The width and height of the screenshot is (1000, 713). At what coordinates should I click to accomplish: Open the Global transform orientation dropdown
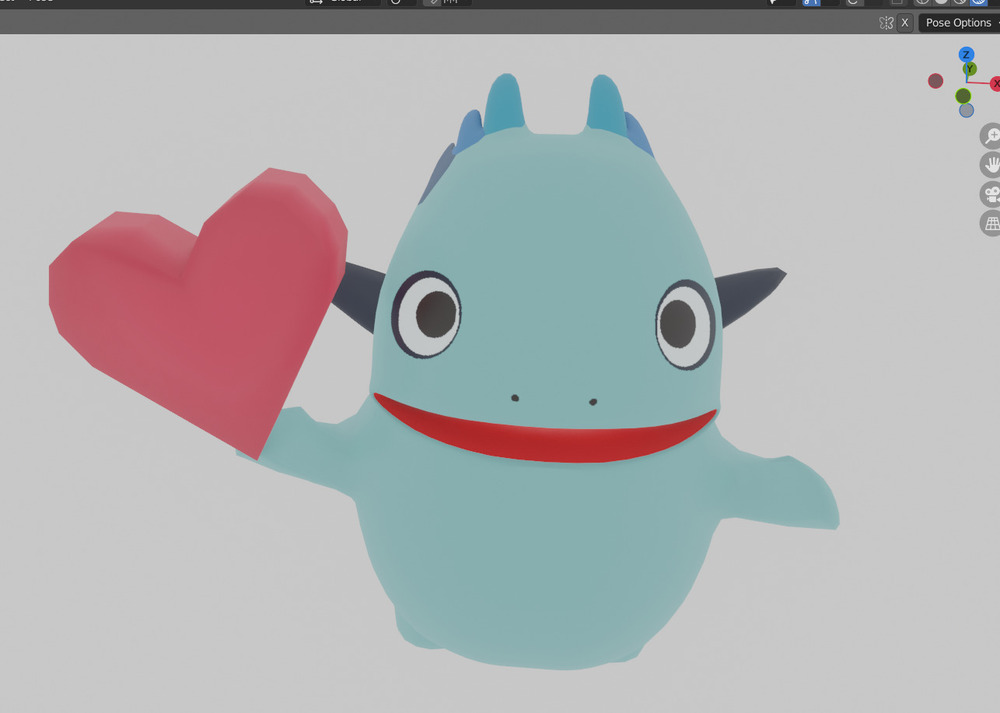click(x=342, y=2)
